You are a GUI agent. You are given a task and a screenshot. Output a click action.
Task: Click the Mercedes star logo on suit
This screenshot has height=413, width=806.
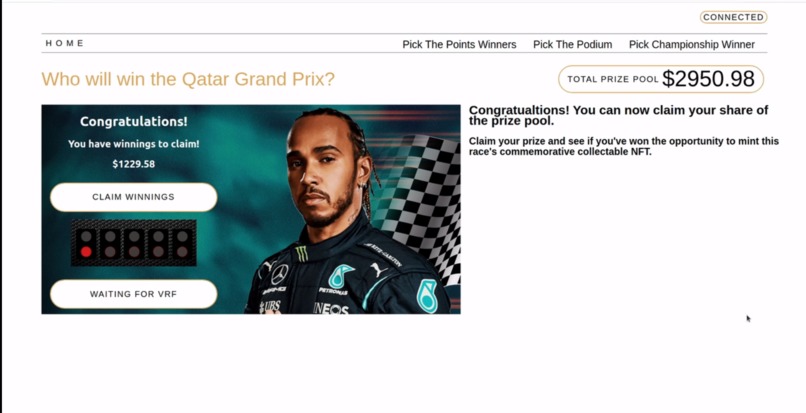[x=280, y=274]
